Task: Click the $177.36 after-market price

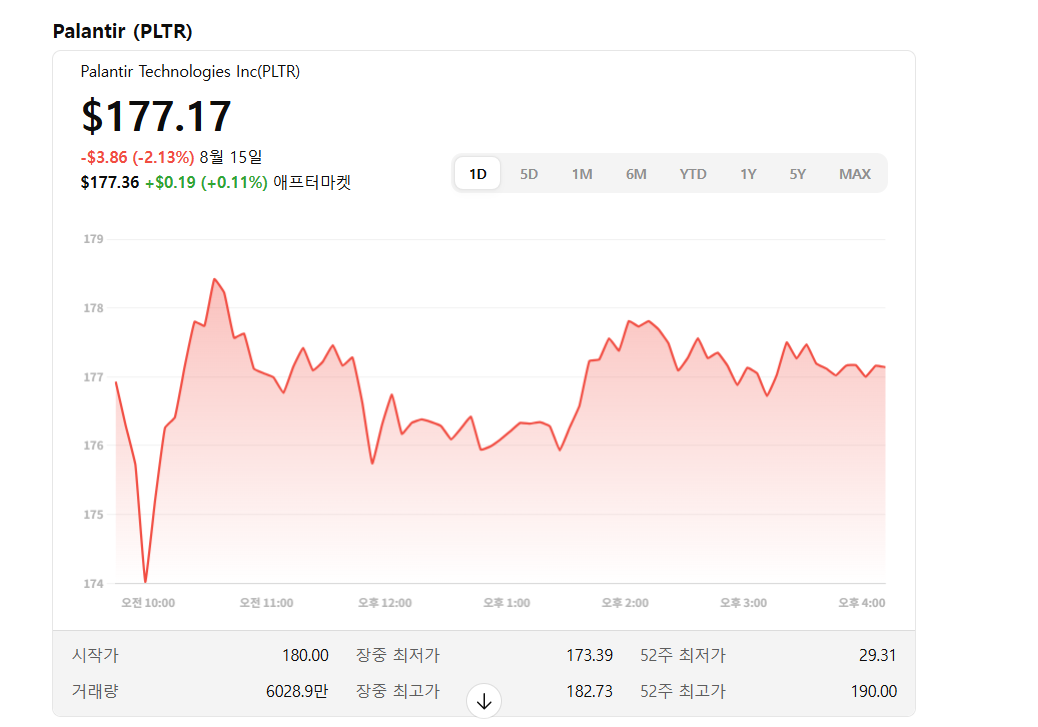Action: [110, 183]
